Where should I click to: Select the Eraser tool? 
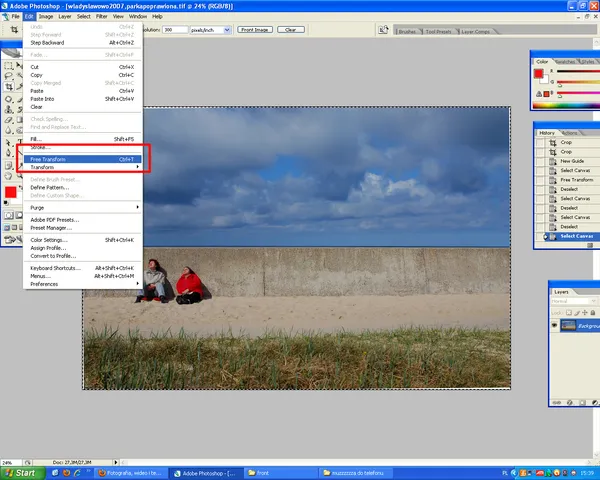tap(8, 120)
